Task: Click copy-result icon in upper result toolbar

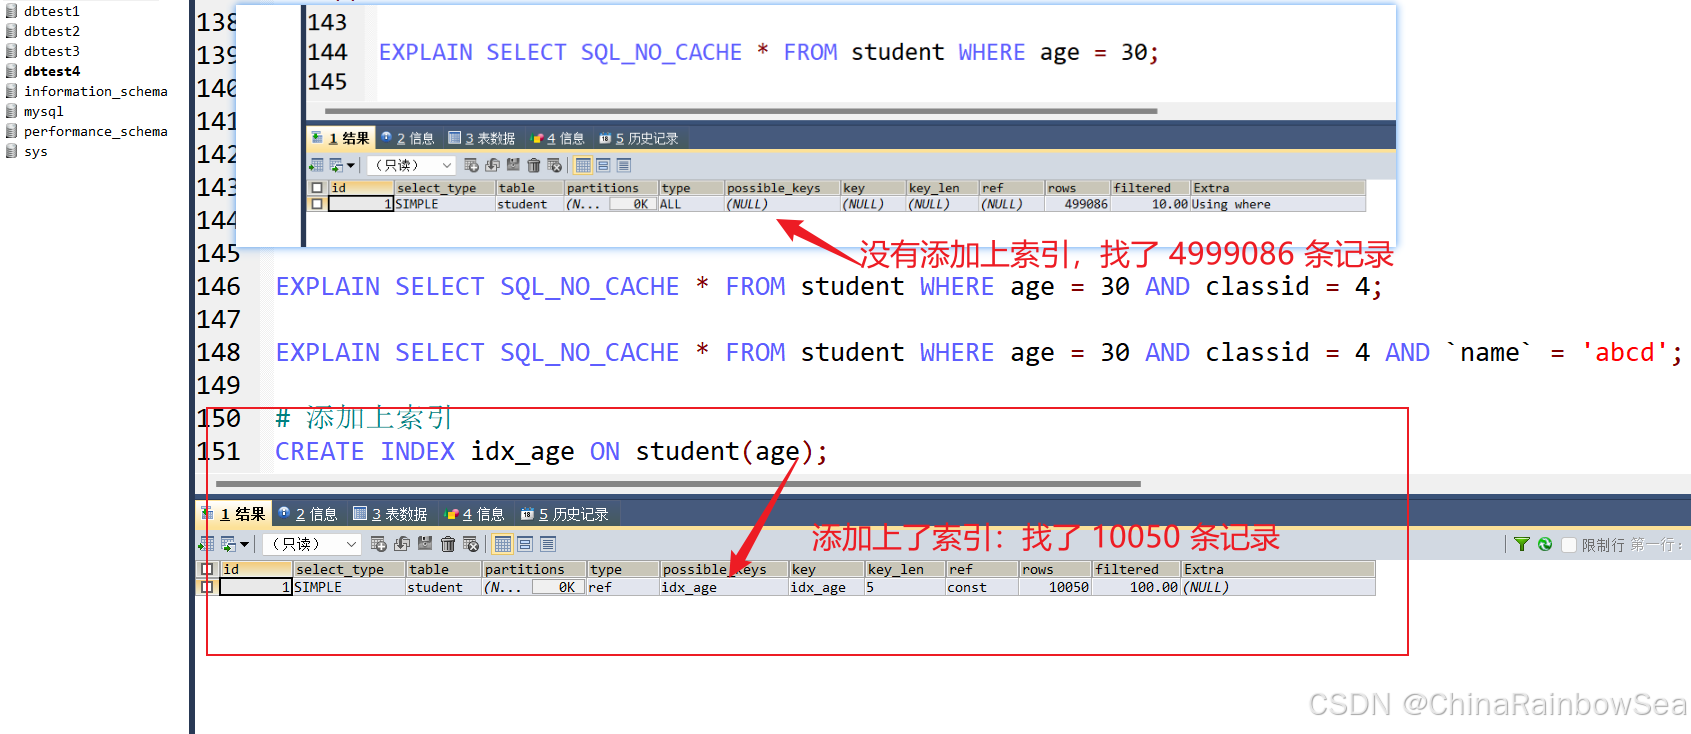Action: point(336,165)
